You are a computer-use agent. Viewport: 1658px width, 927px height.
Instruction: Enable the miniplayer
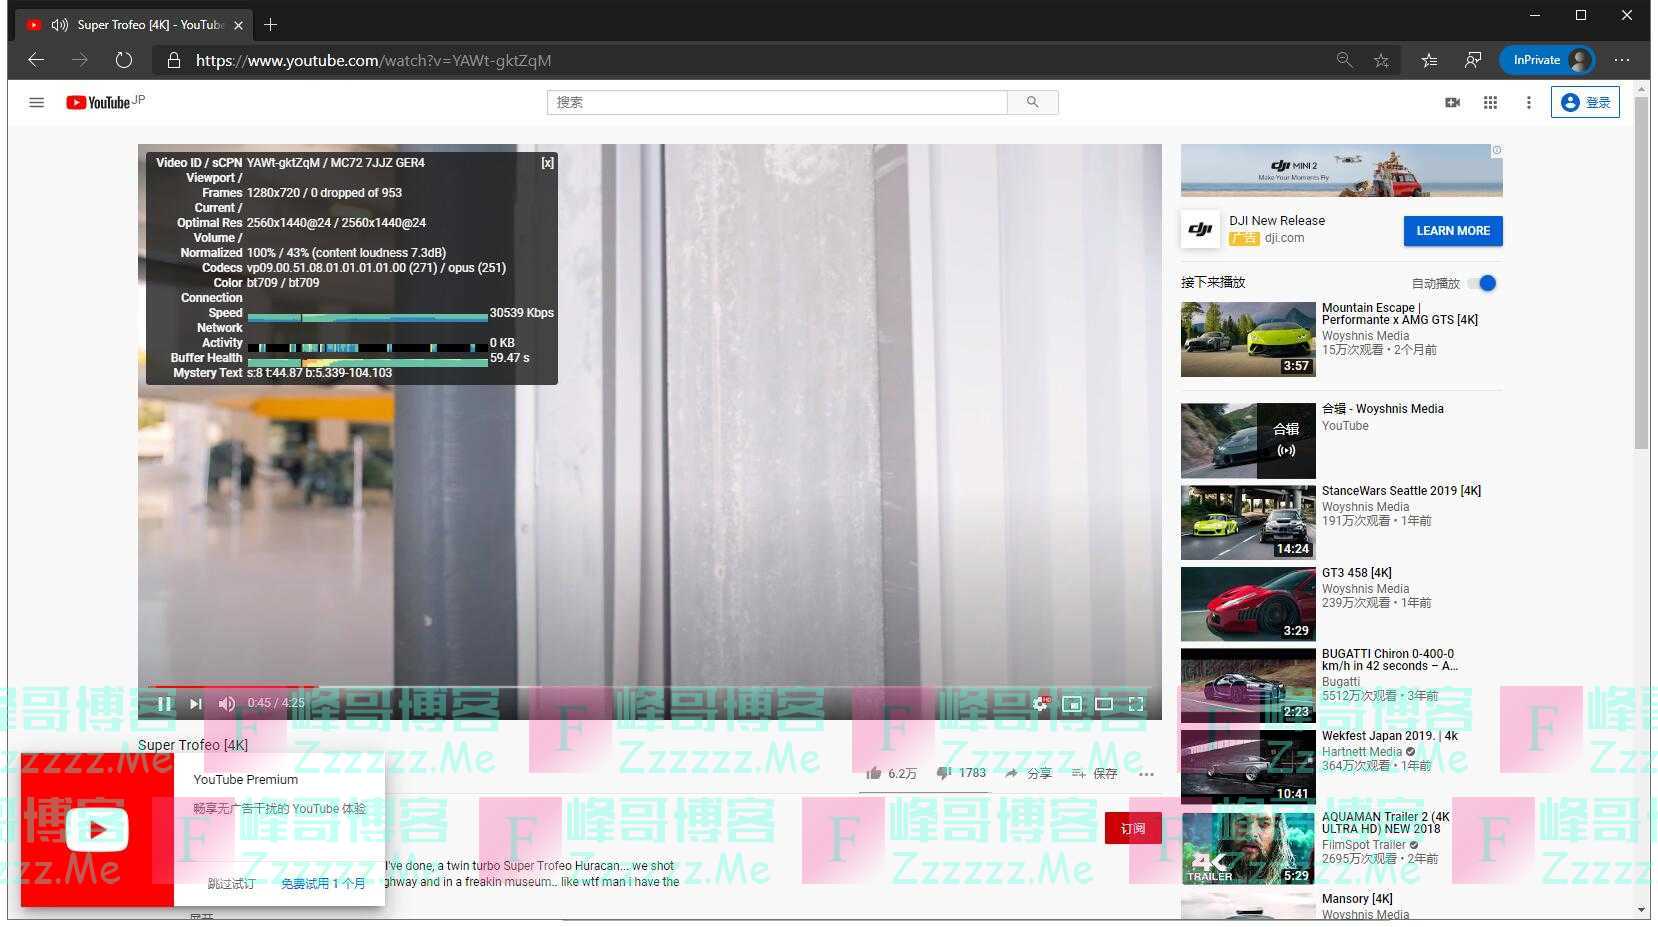(1072, 704)
